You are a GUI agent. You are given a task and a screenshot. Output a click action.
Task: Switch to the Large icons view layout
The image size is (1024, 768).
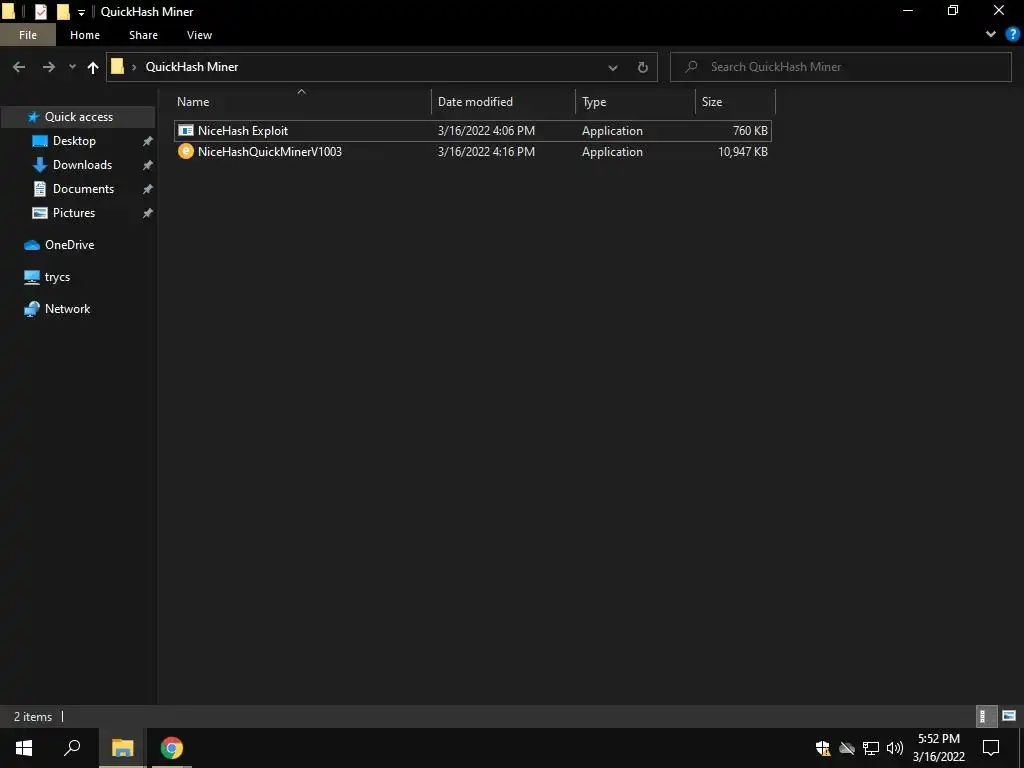coord(1009,716)
